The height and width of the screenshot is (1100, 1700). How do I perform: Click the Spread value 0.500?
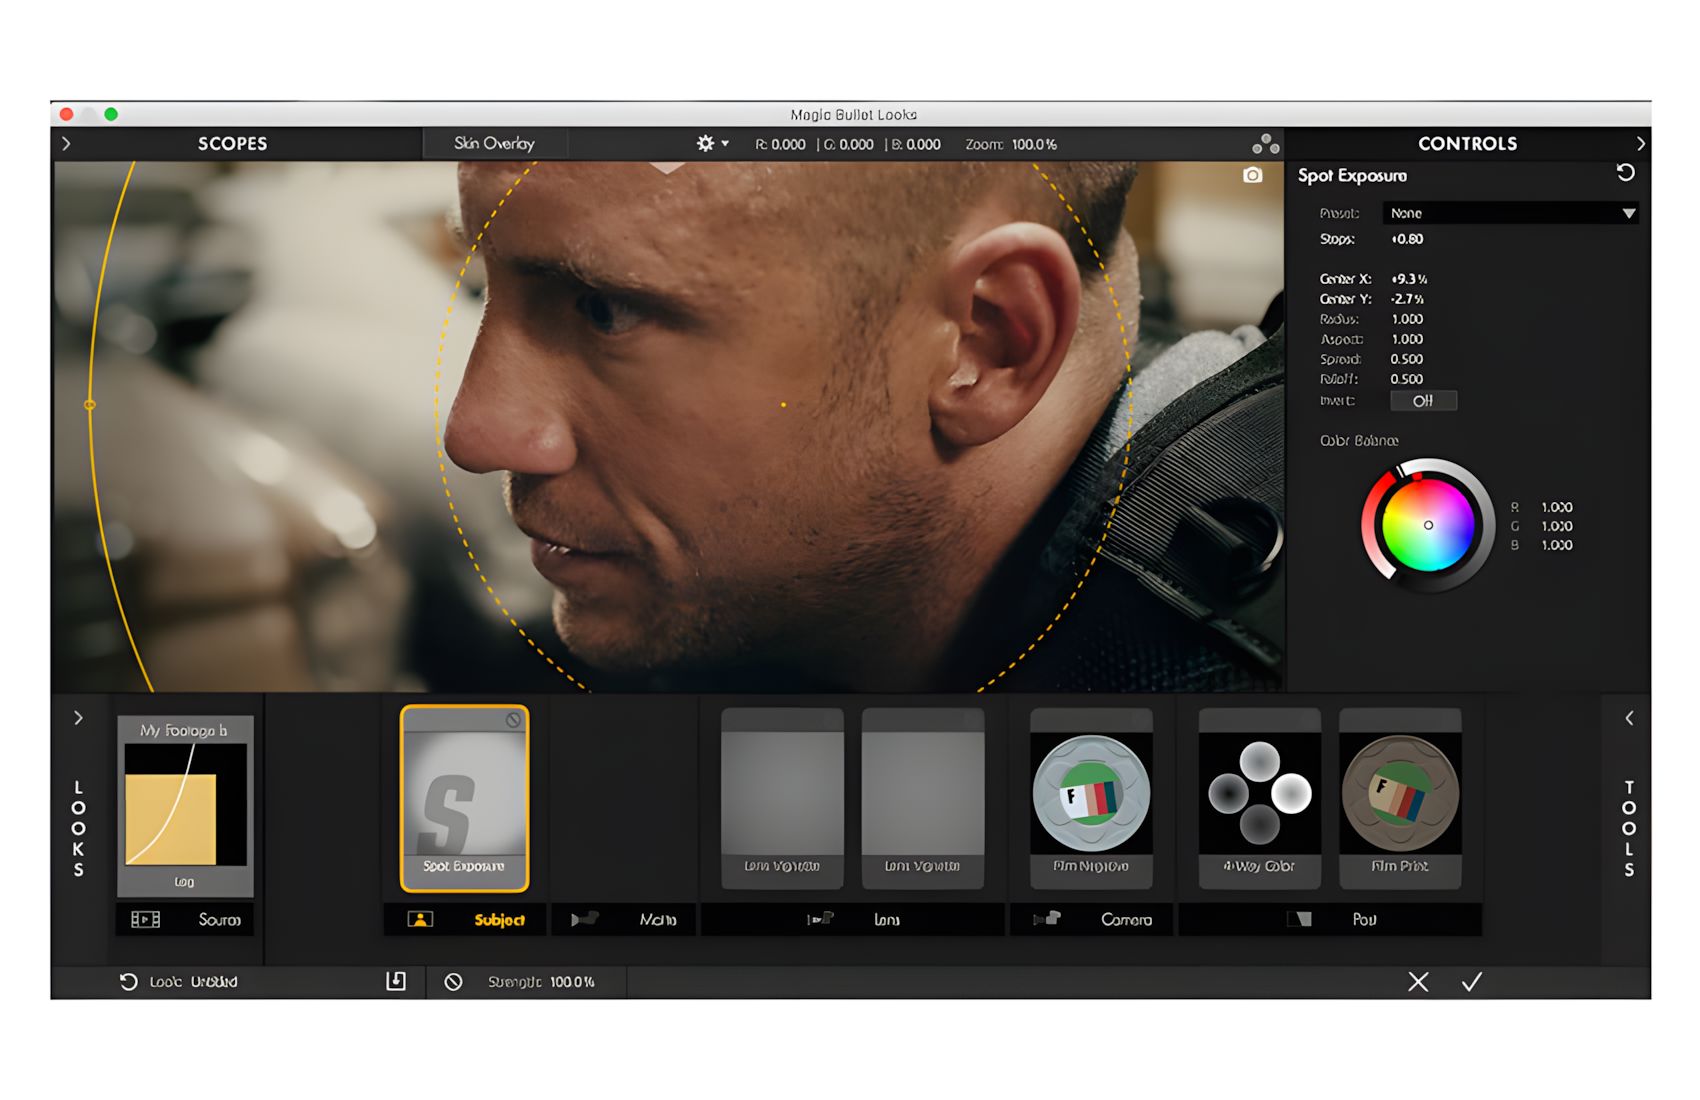(x=1407, y=359)
